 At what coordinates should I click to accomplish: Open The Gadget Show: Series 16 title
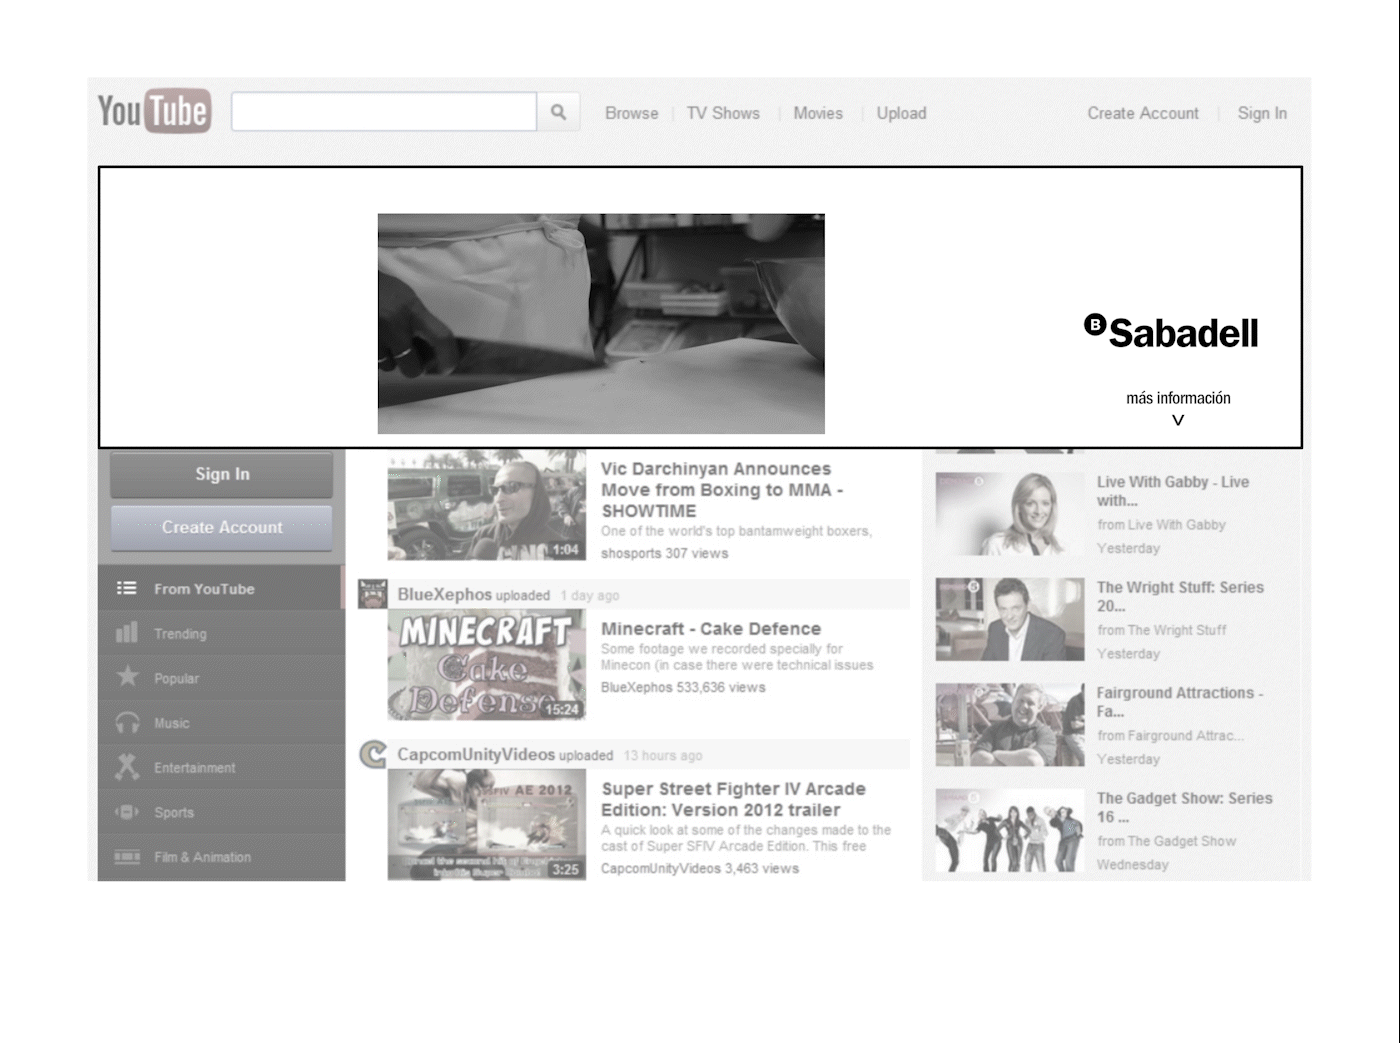coord(1184,807)
